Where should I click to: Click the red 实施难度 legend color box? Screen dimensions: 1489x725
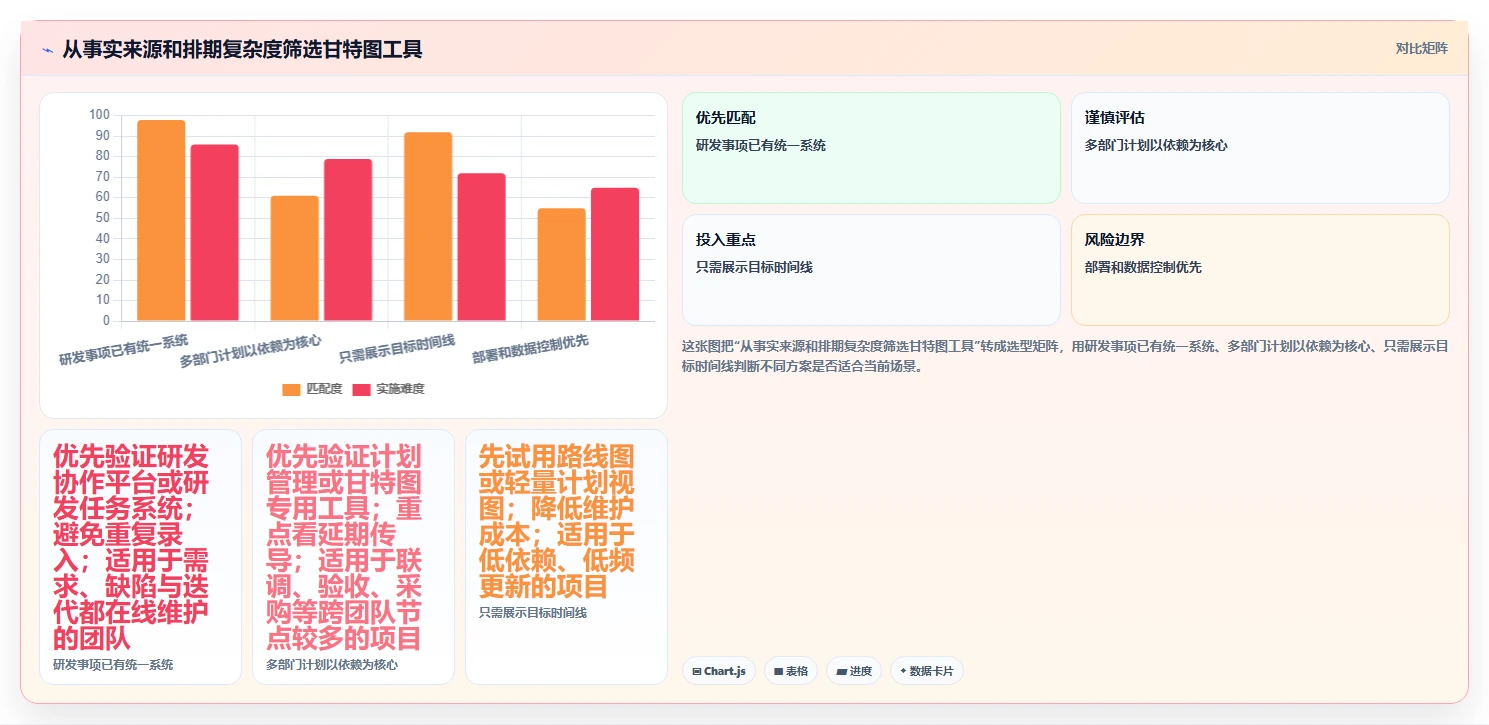361,389
